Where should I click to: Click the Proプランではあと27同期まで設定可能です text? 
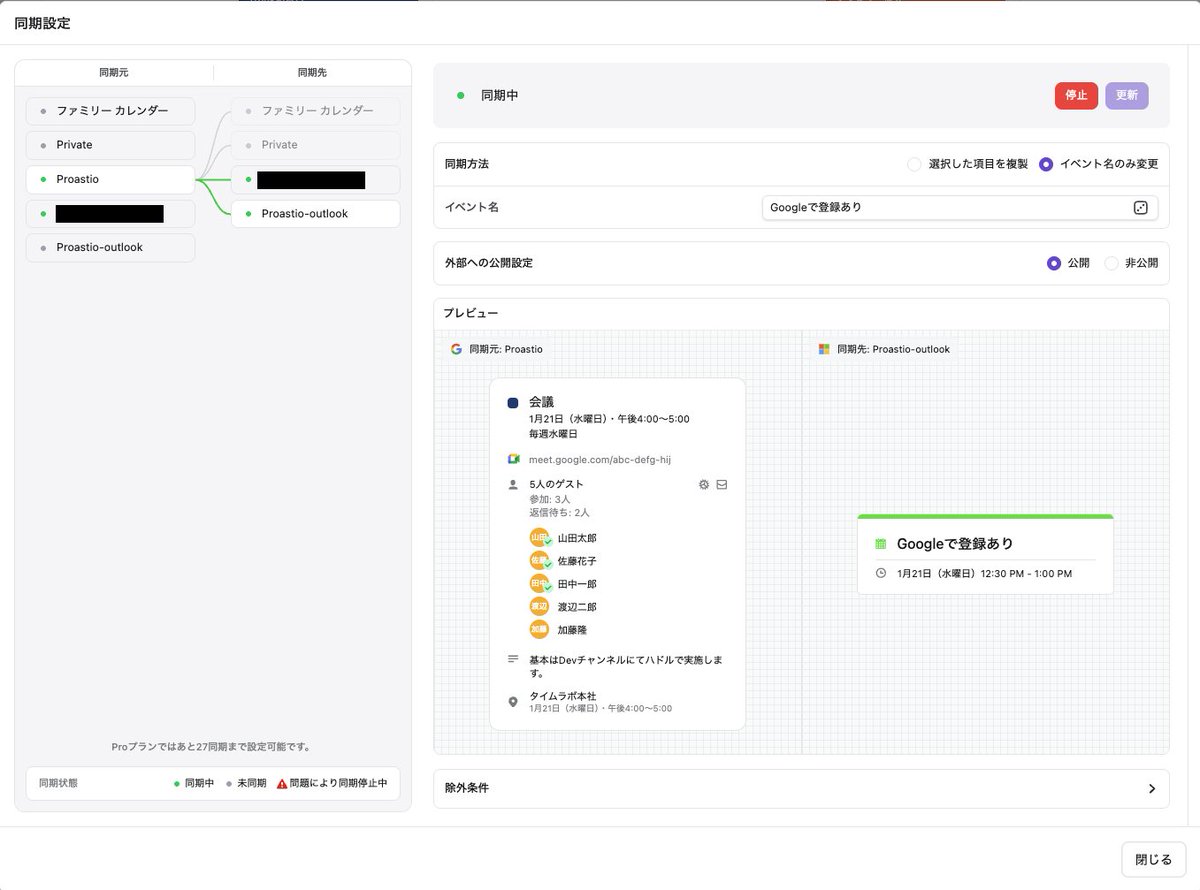click(212, 747)
